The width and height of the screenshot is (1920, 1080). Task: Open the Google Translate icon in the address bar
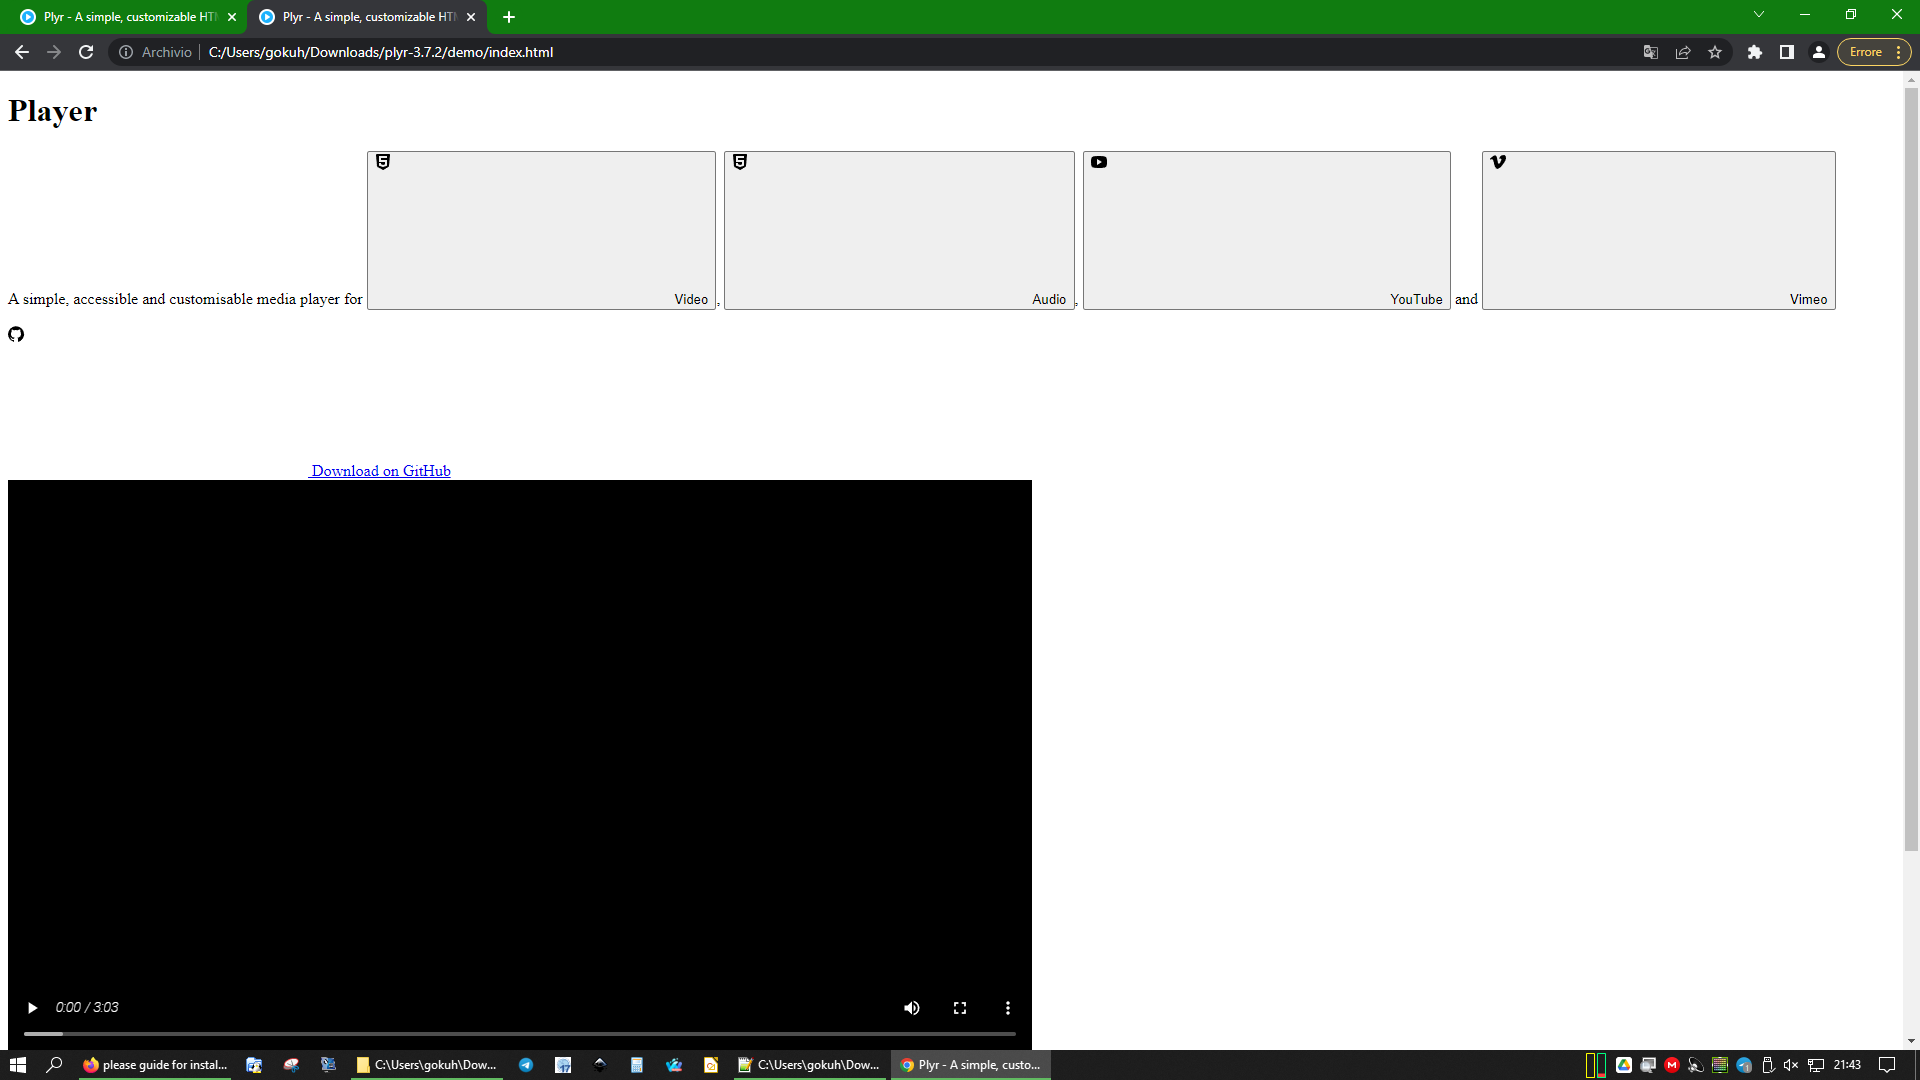(x=1650, y=52)
